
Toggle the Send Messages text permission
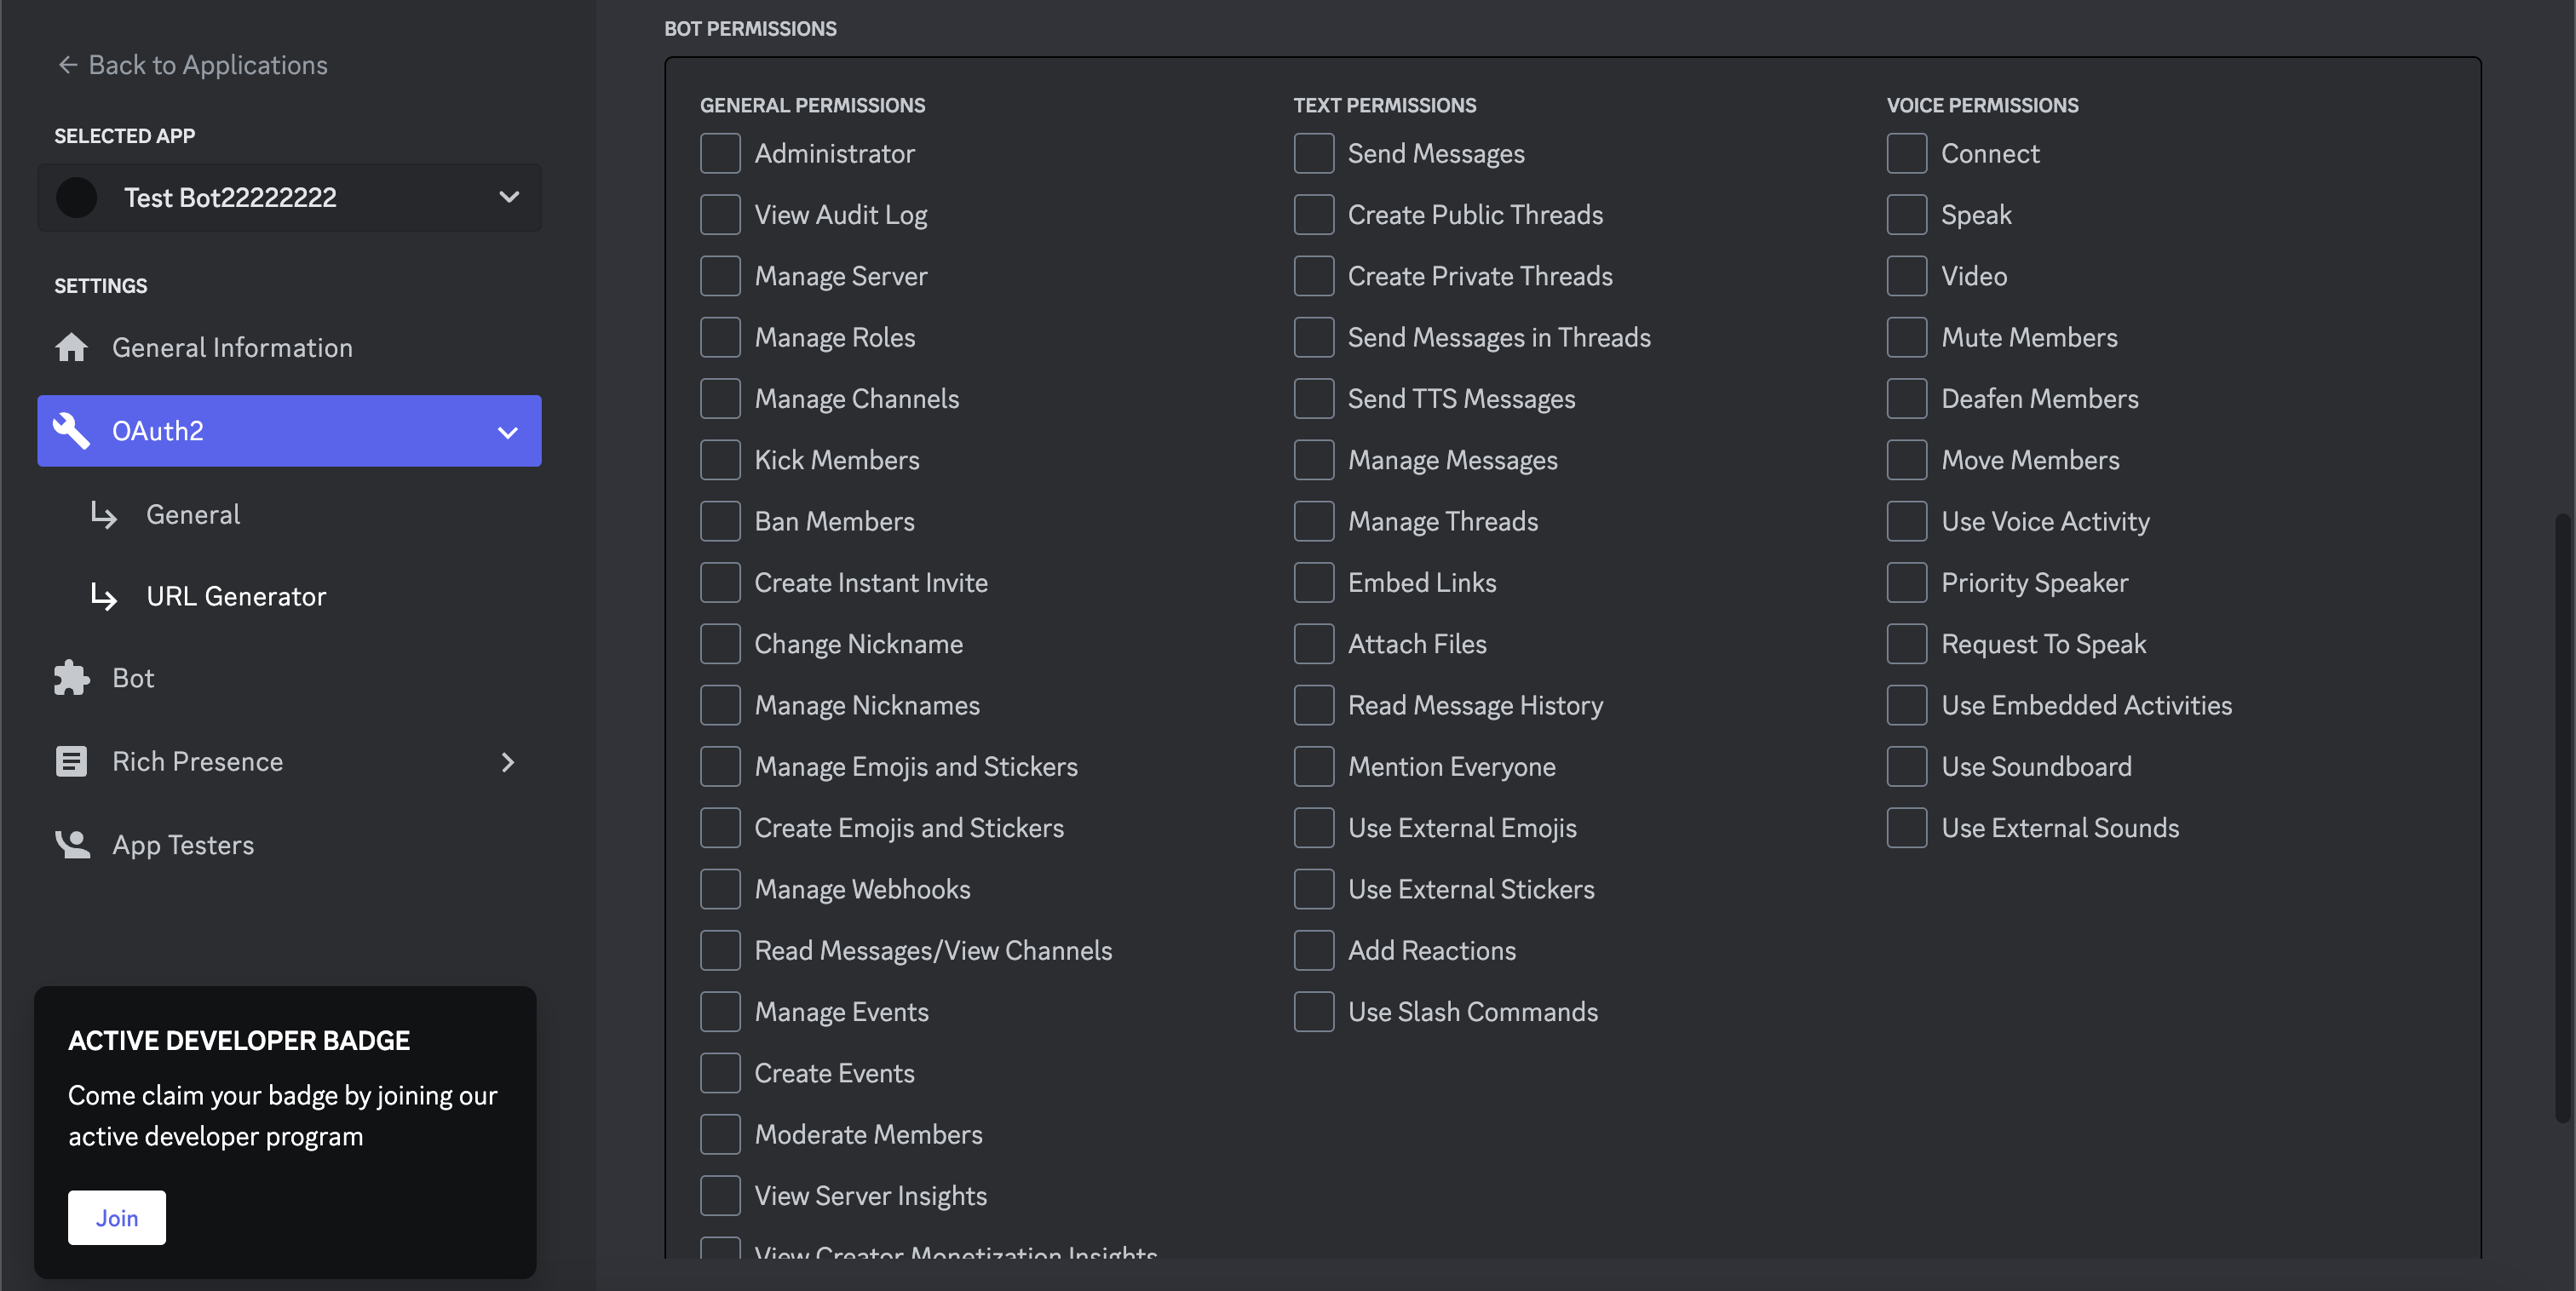pos(1314,153)
